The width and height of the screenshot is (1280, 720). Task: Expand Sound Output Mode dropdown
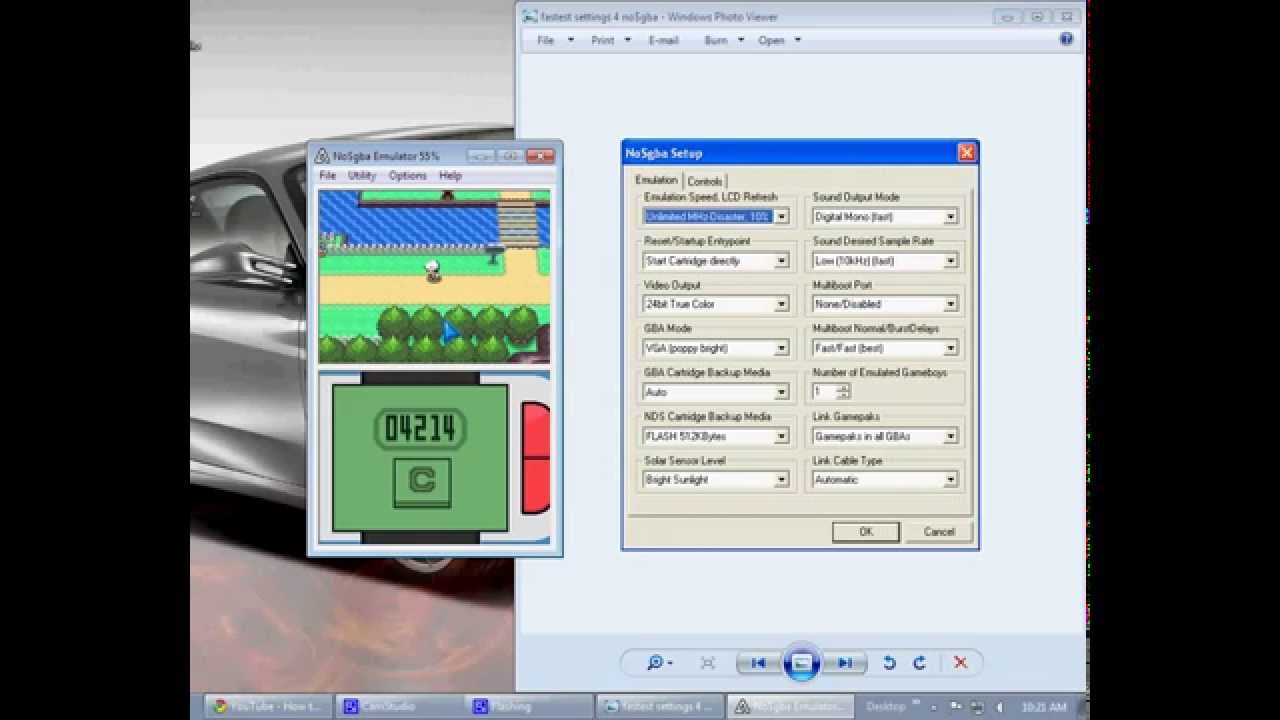[x=950, y=216]
